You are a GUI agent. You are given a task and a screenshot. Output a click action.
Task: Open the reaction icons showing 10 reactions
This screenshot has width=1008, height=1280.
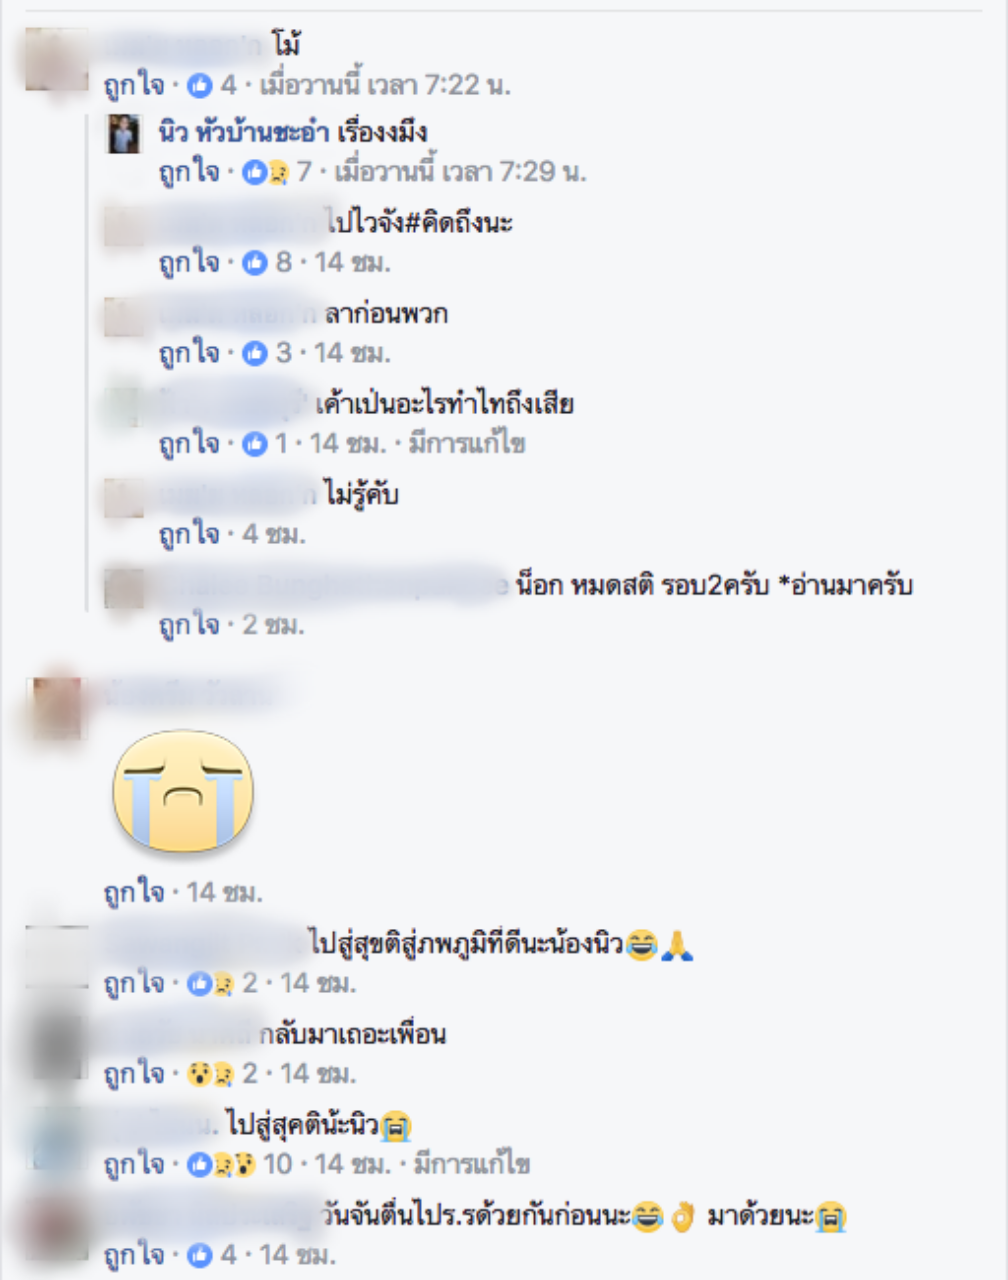coord(222,1164)
